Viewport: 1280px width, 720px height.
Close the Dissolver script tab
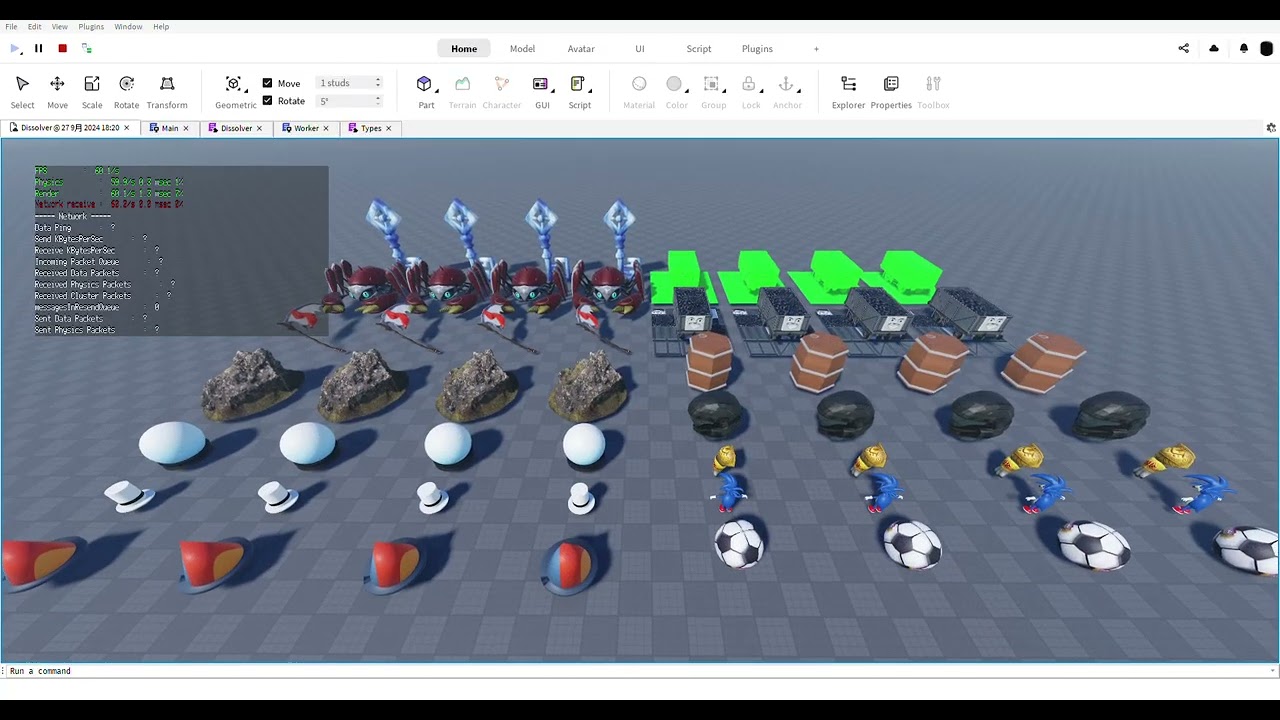[259, 128]
